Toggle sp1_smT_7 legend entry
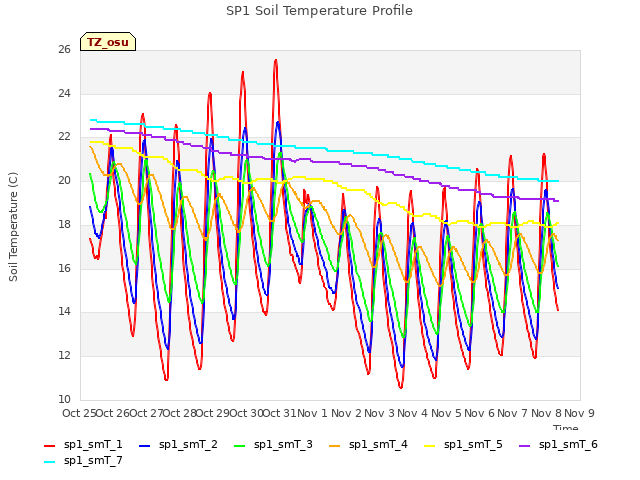The width and height of the screenshot is (640, 480). [83, 460]
